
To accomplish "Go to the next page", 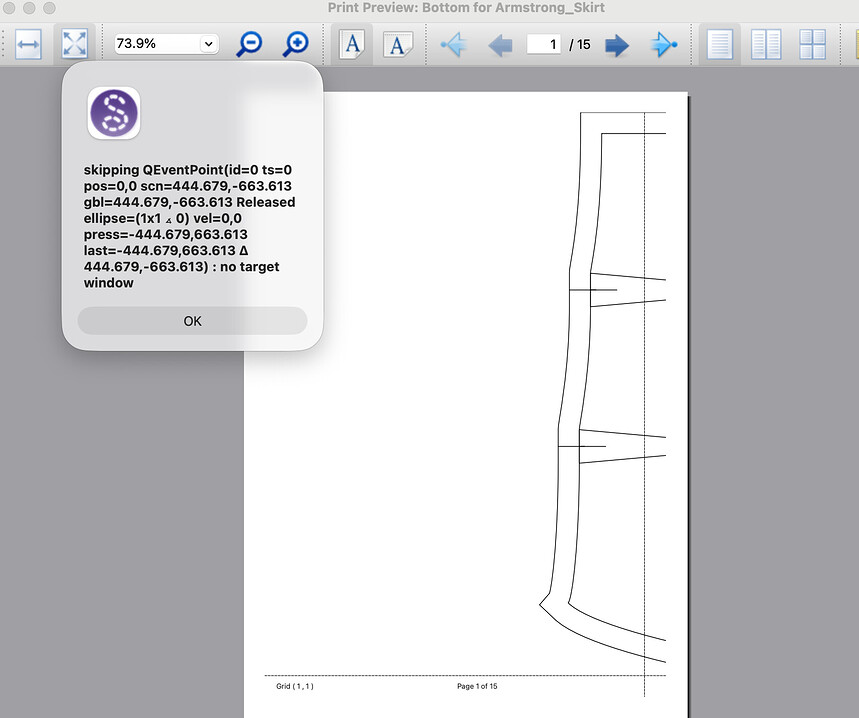I will tap(617, 45).
